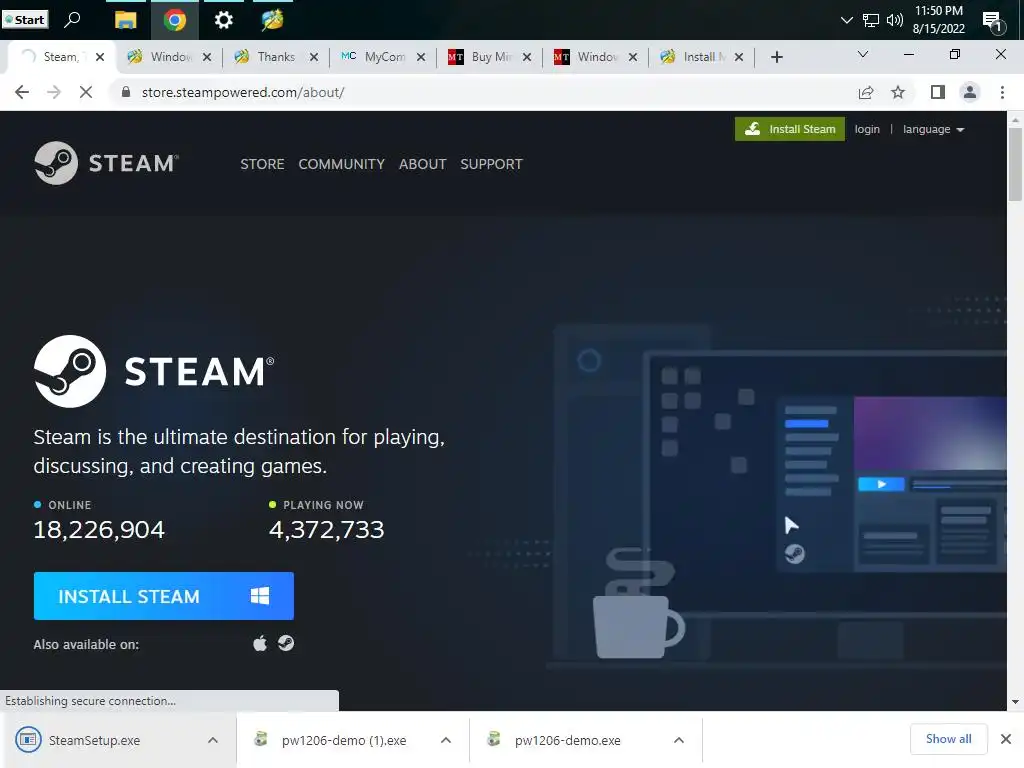Image resolution: width=1024 pixels, height=768 pixels.
Task: Open Chrome three-dot menu
Action: click(1002, 92)
